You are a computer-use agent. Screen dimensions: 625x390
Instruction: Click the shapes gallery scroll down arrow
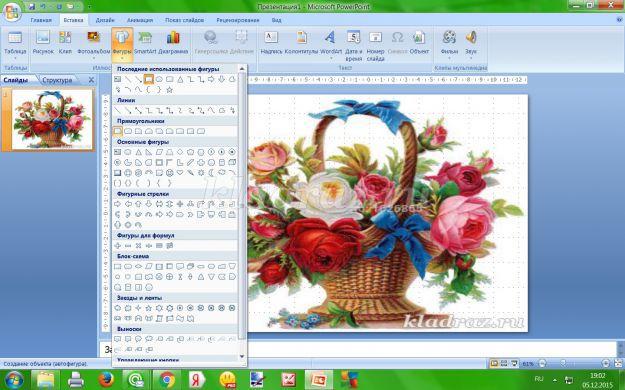(242, 356)
